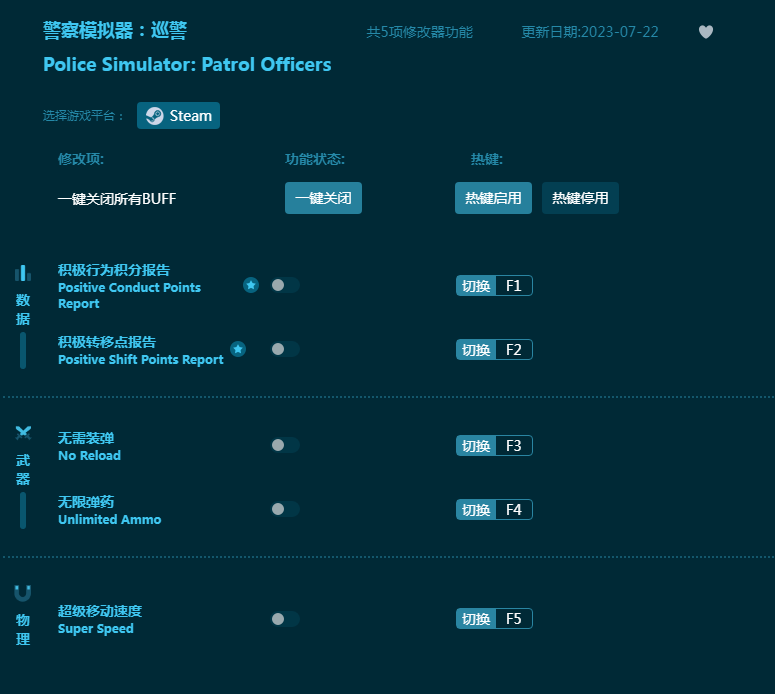
Task: Click the Super Speed label
Action: 96,629
